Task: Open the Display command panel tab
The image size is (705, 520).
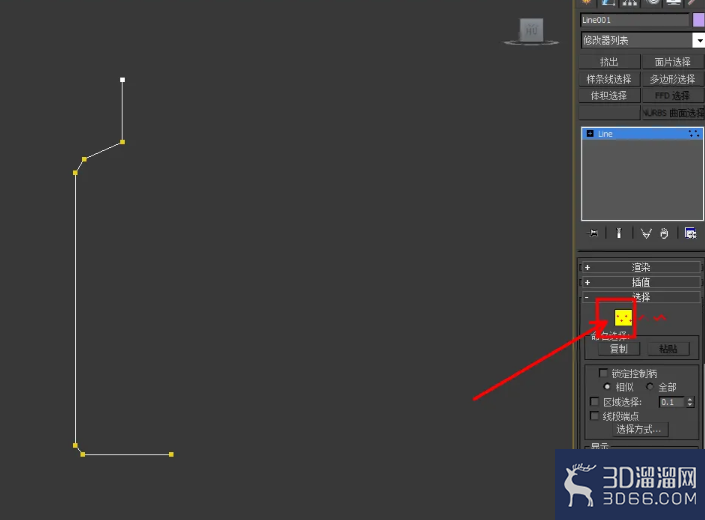Action: tap(673, 3)
